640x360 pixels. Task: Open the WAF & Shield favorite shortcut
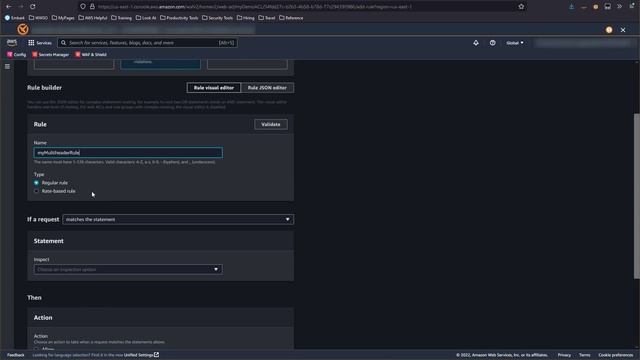pos(91,54)
